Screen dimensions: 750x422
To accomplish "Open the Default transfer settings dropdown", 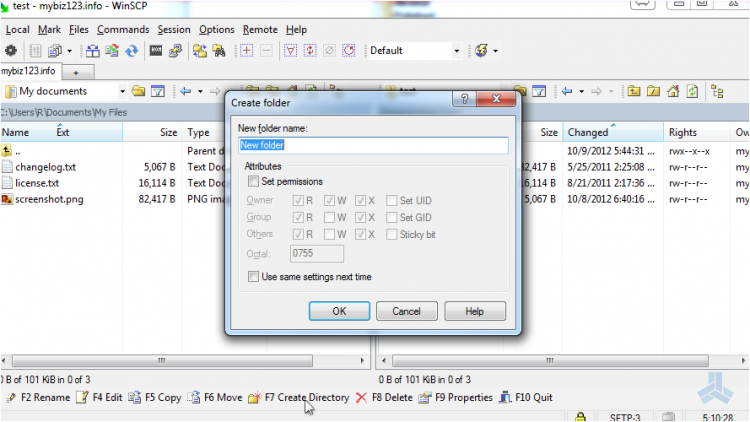I will point(457,51).
